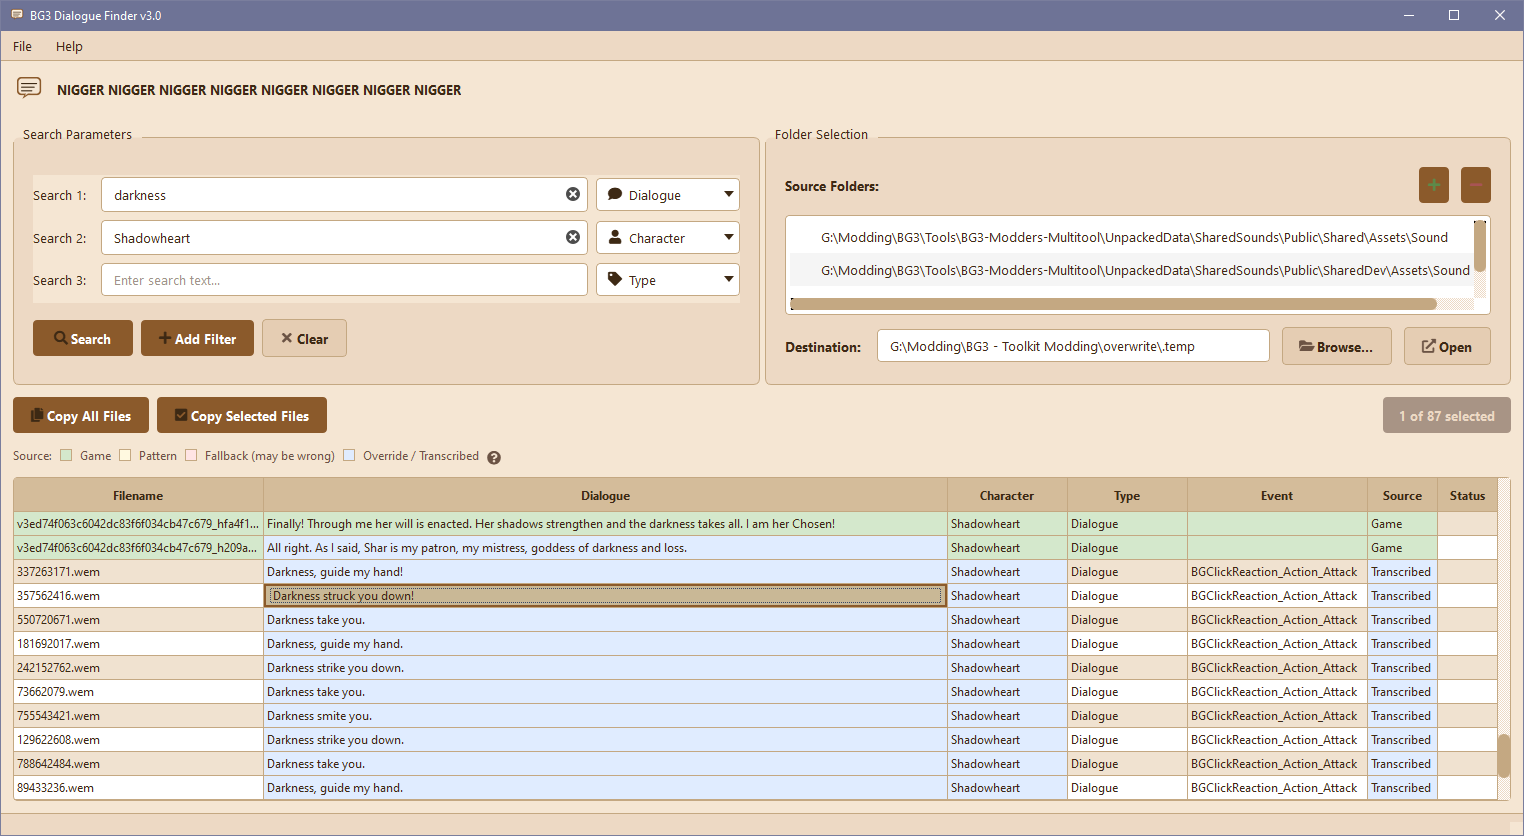The width and height of the screenshot is (1524, 836).
Task: Select filename 73662079.wem
Action: click(138, 691)
